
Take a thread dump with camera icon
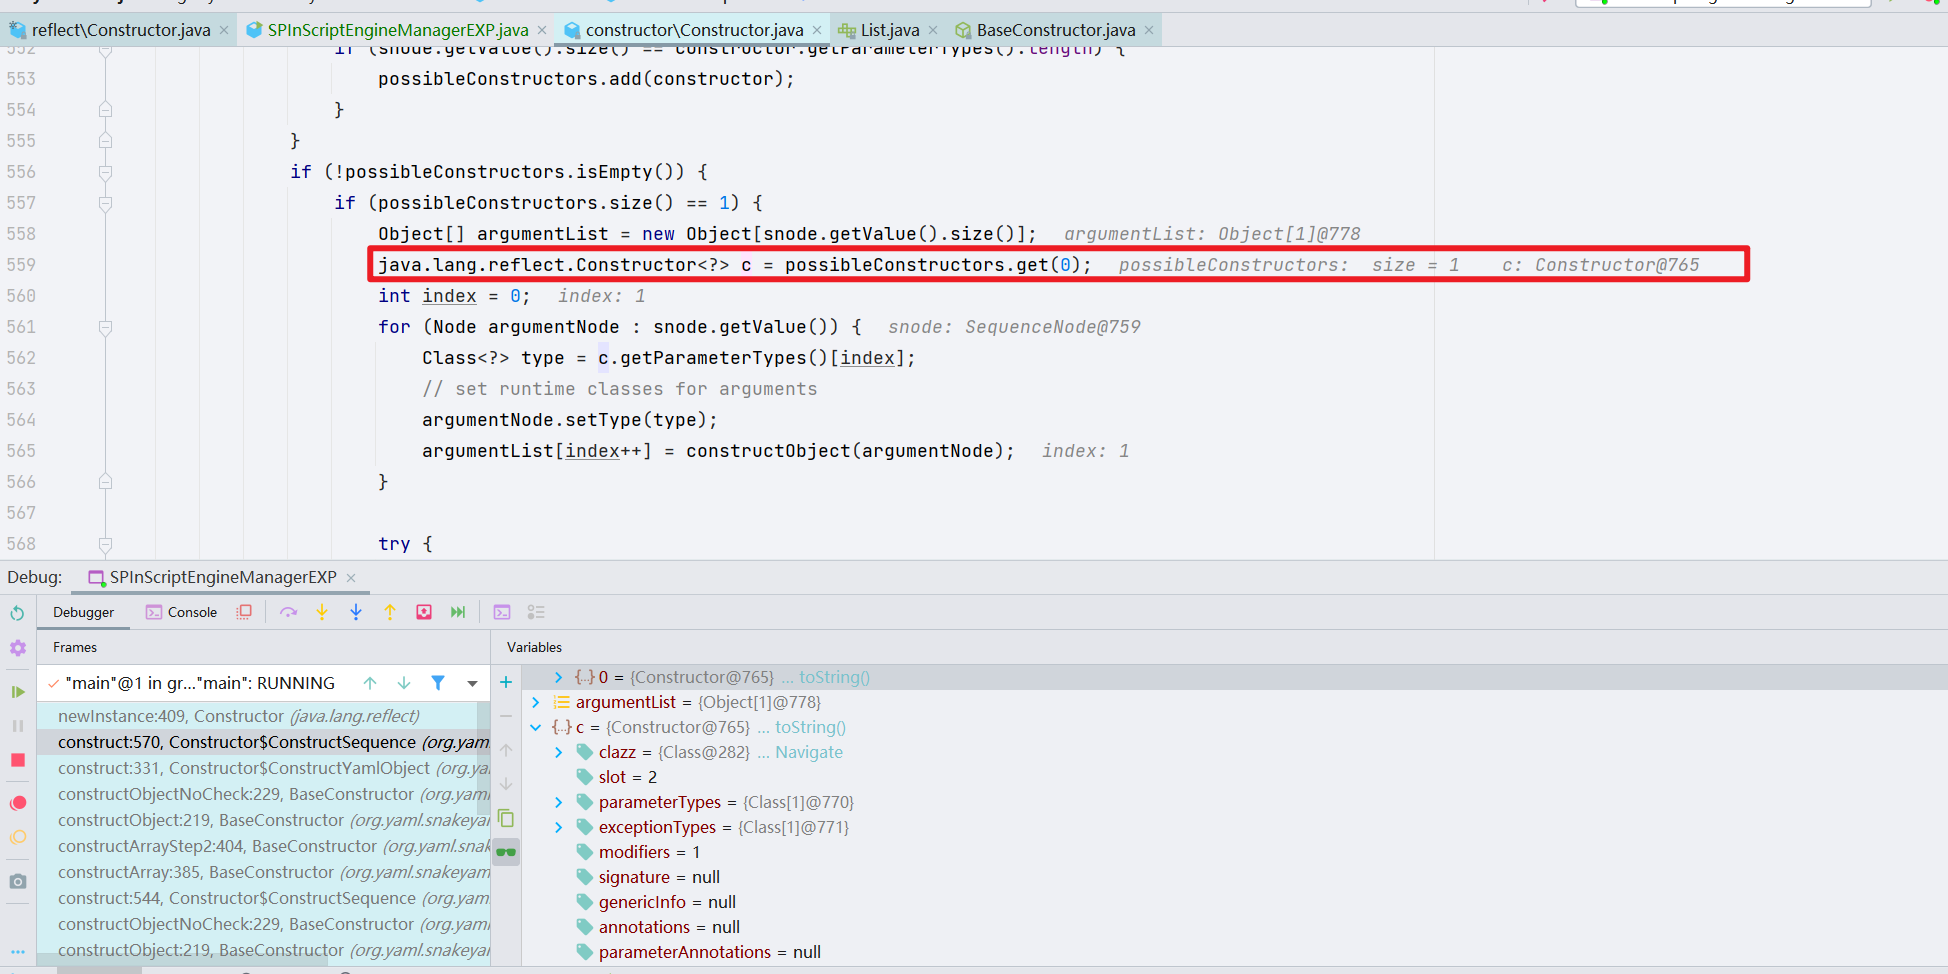pyautogui.click(x=18, y=881)
